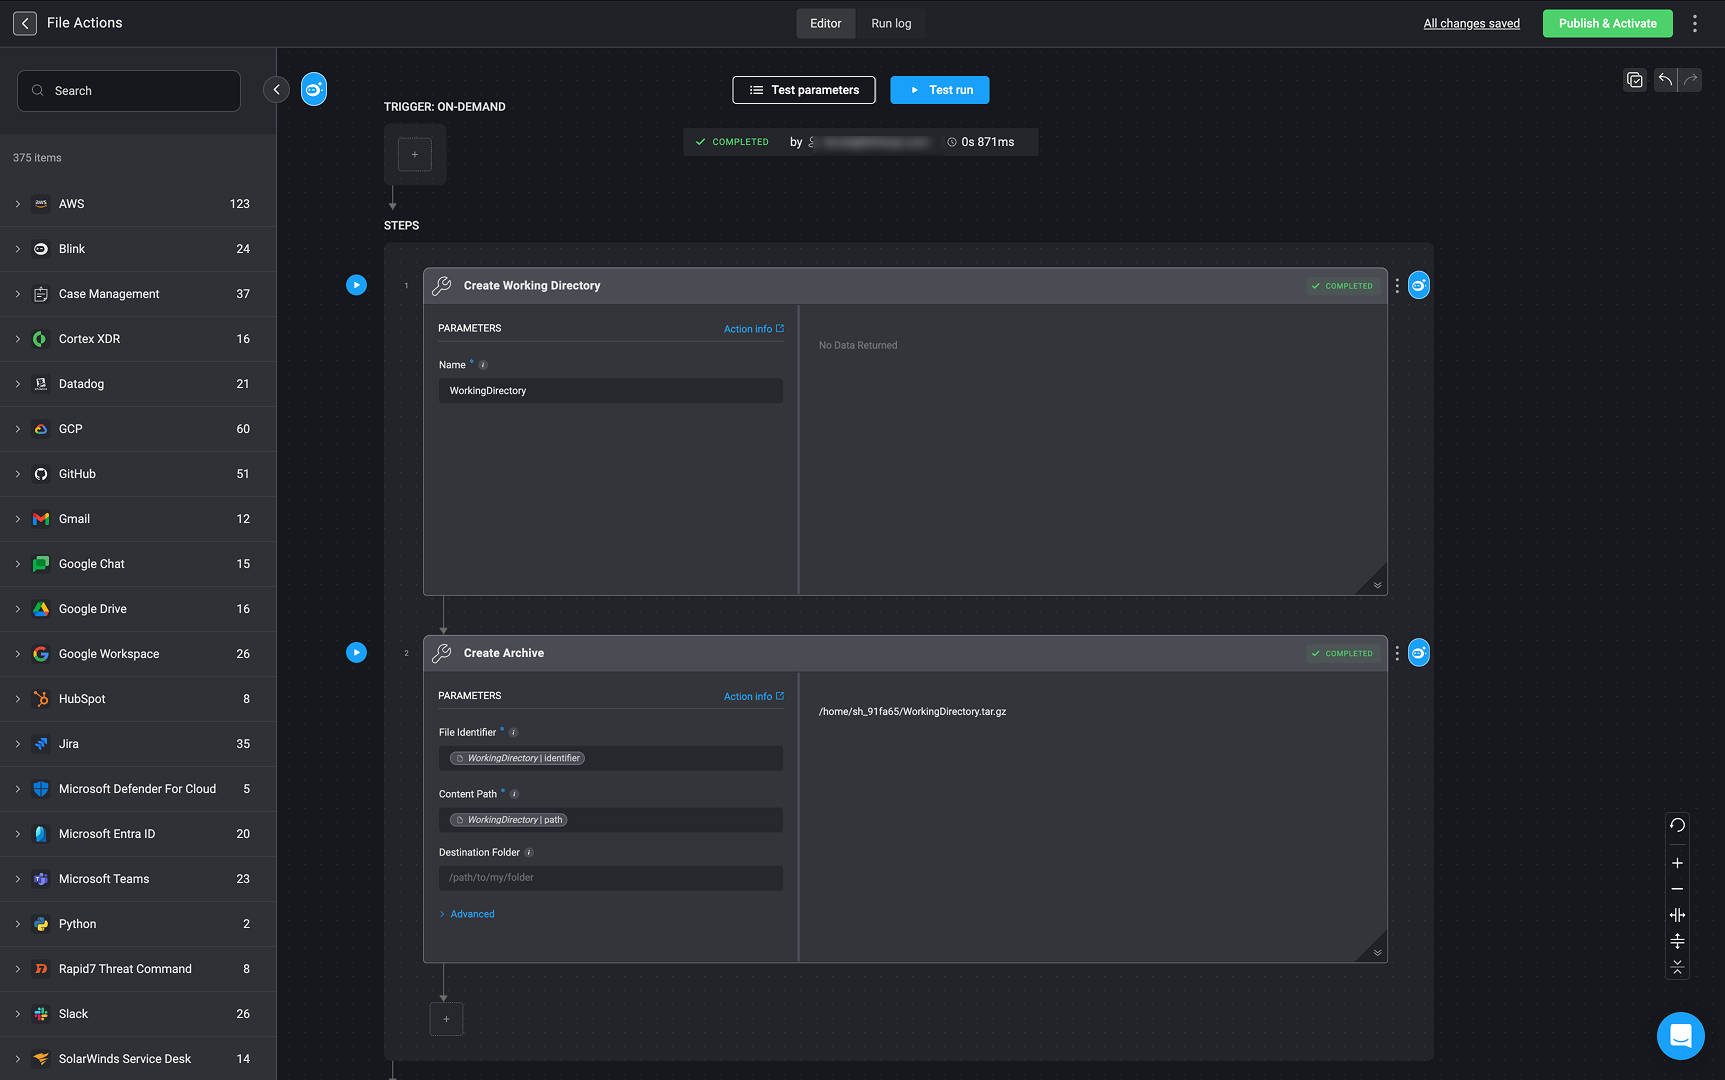Switch to the Editor tab
Viewport: 1725px width, 1080px height.
pos(826,23)
